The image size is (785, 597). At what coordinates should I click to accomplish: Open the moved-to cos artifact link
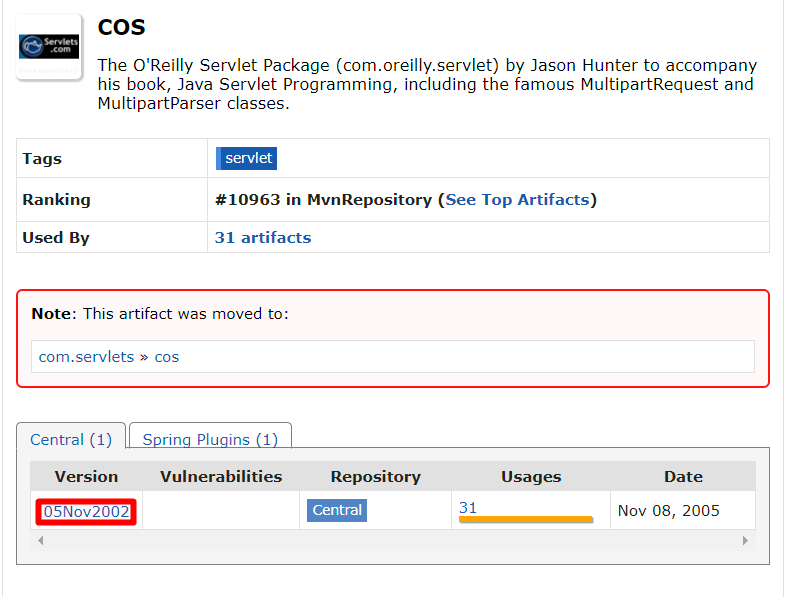[x=167, y=357]
